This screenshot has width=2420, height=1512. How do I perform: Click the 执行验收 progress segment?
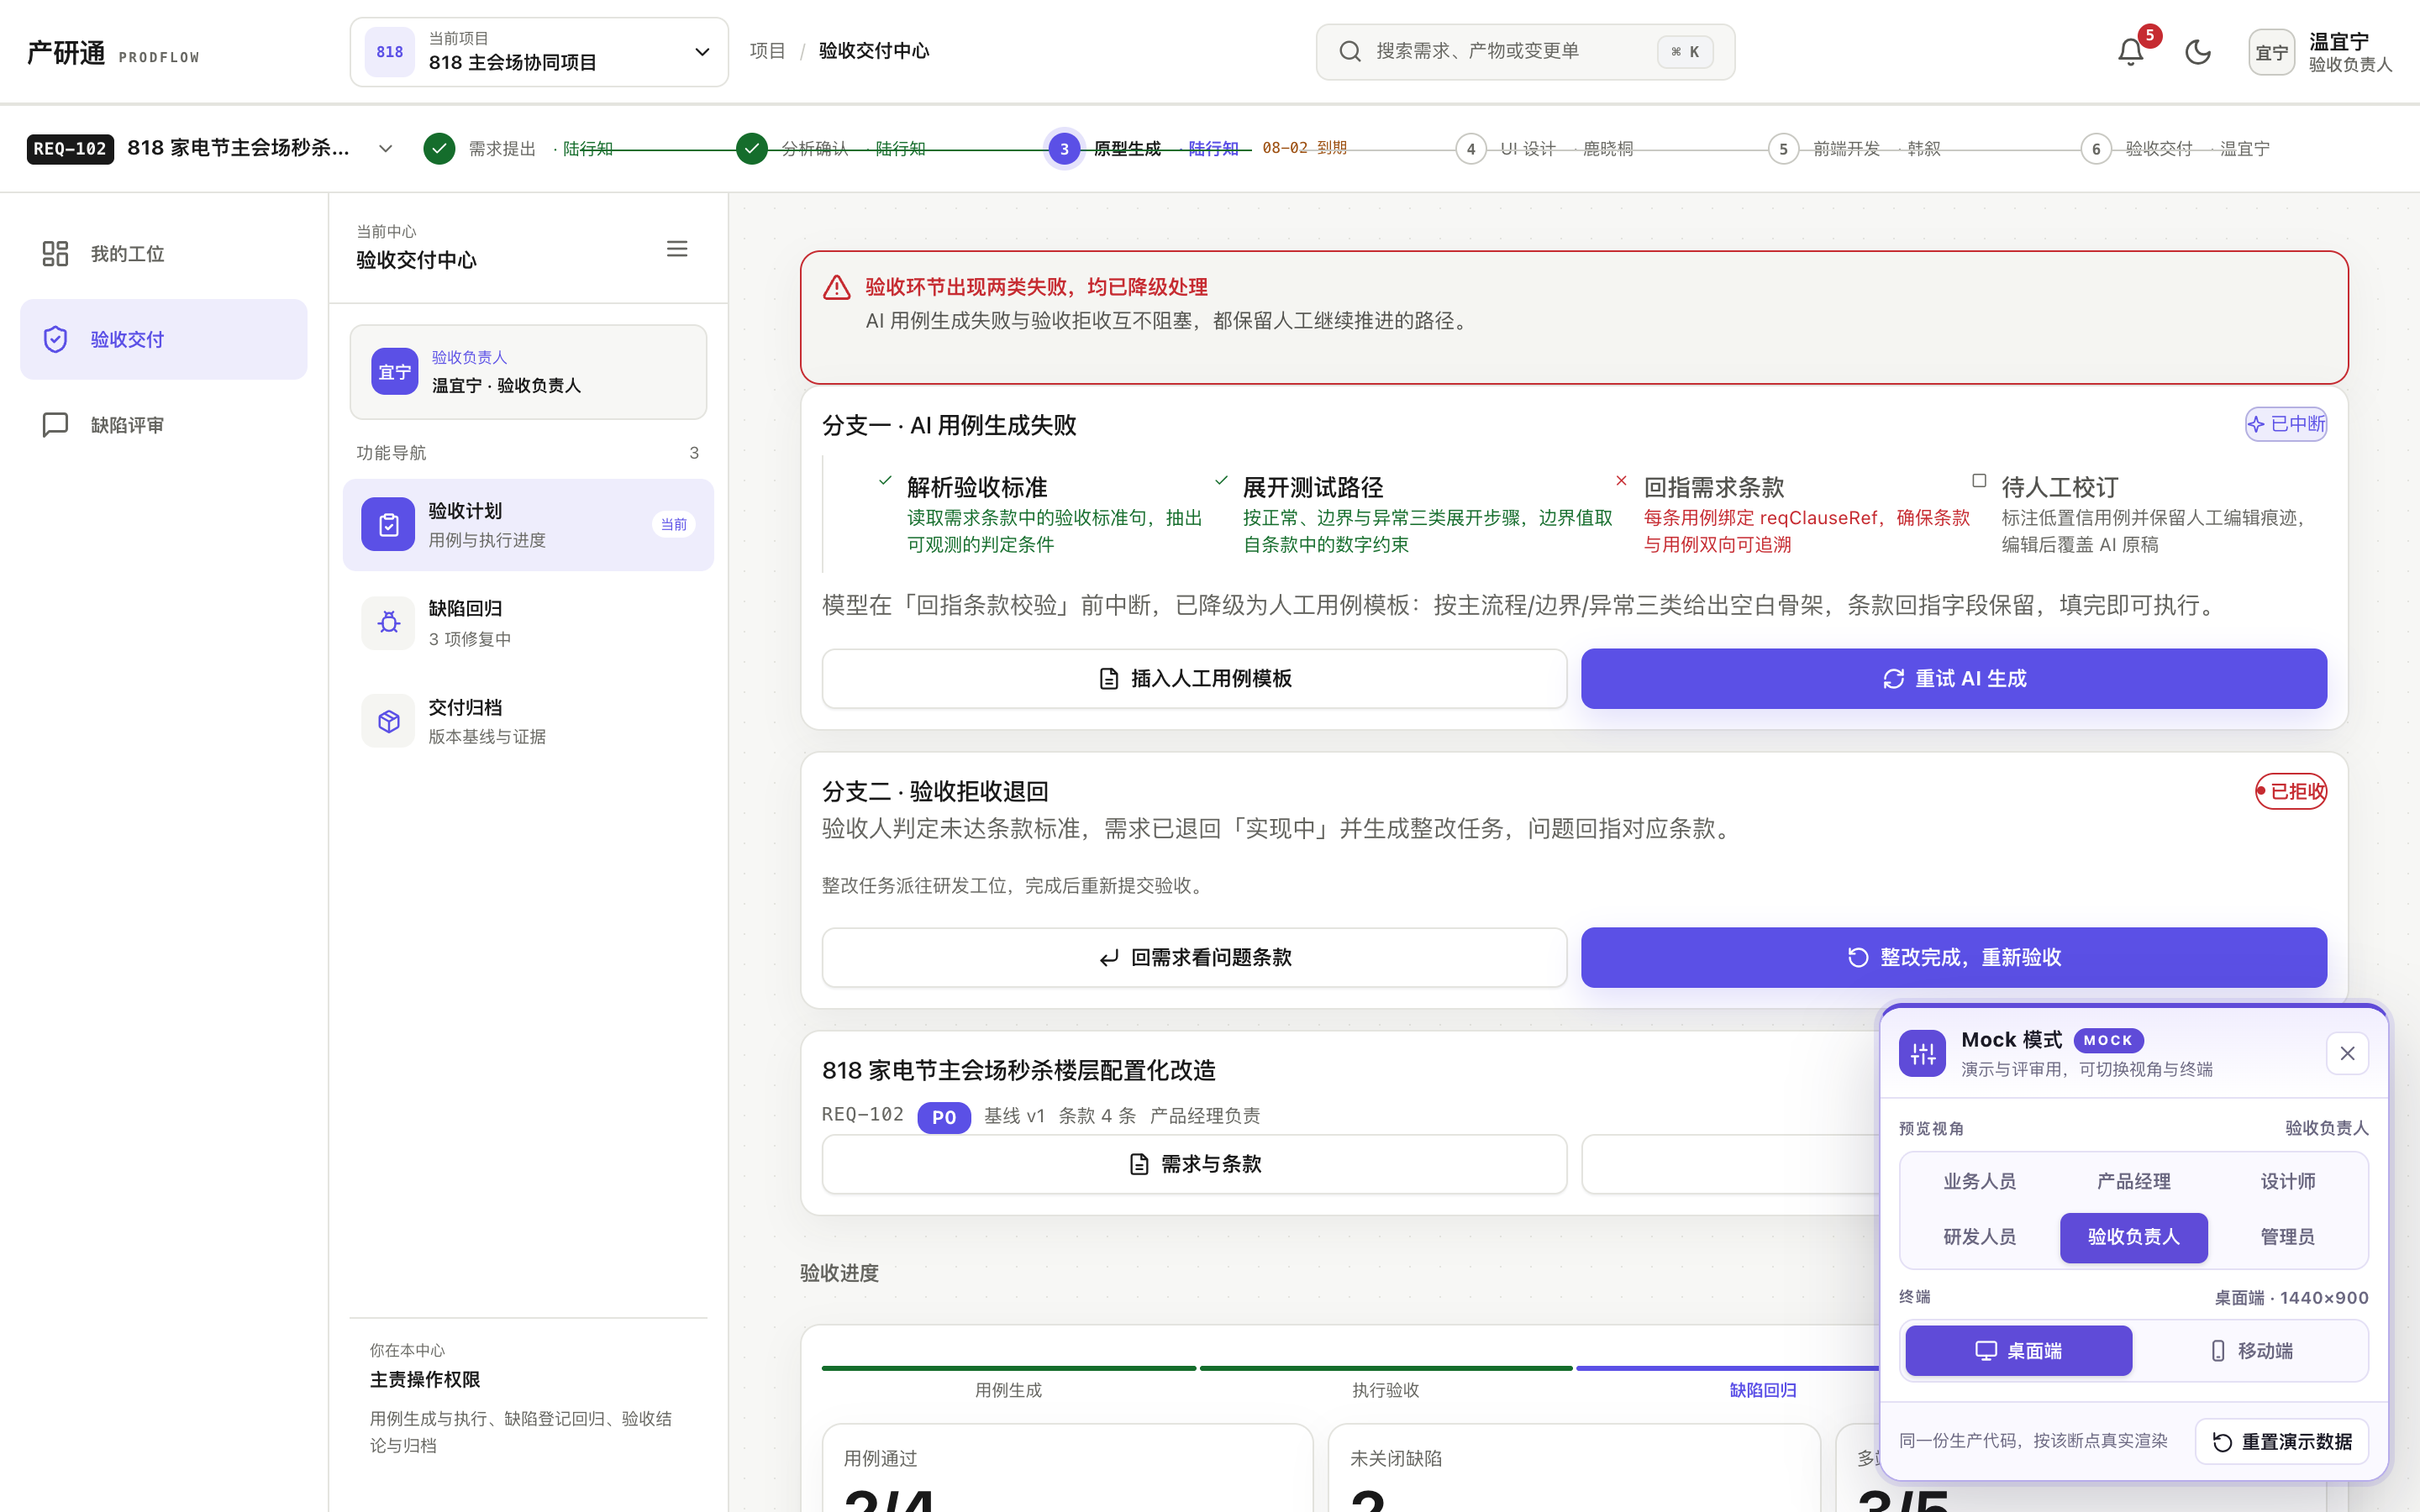click(x=1385, y=1383)
